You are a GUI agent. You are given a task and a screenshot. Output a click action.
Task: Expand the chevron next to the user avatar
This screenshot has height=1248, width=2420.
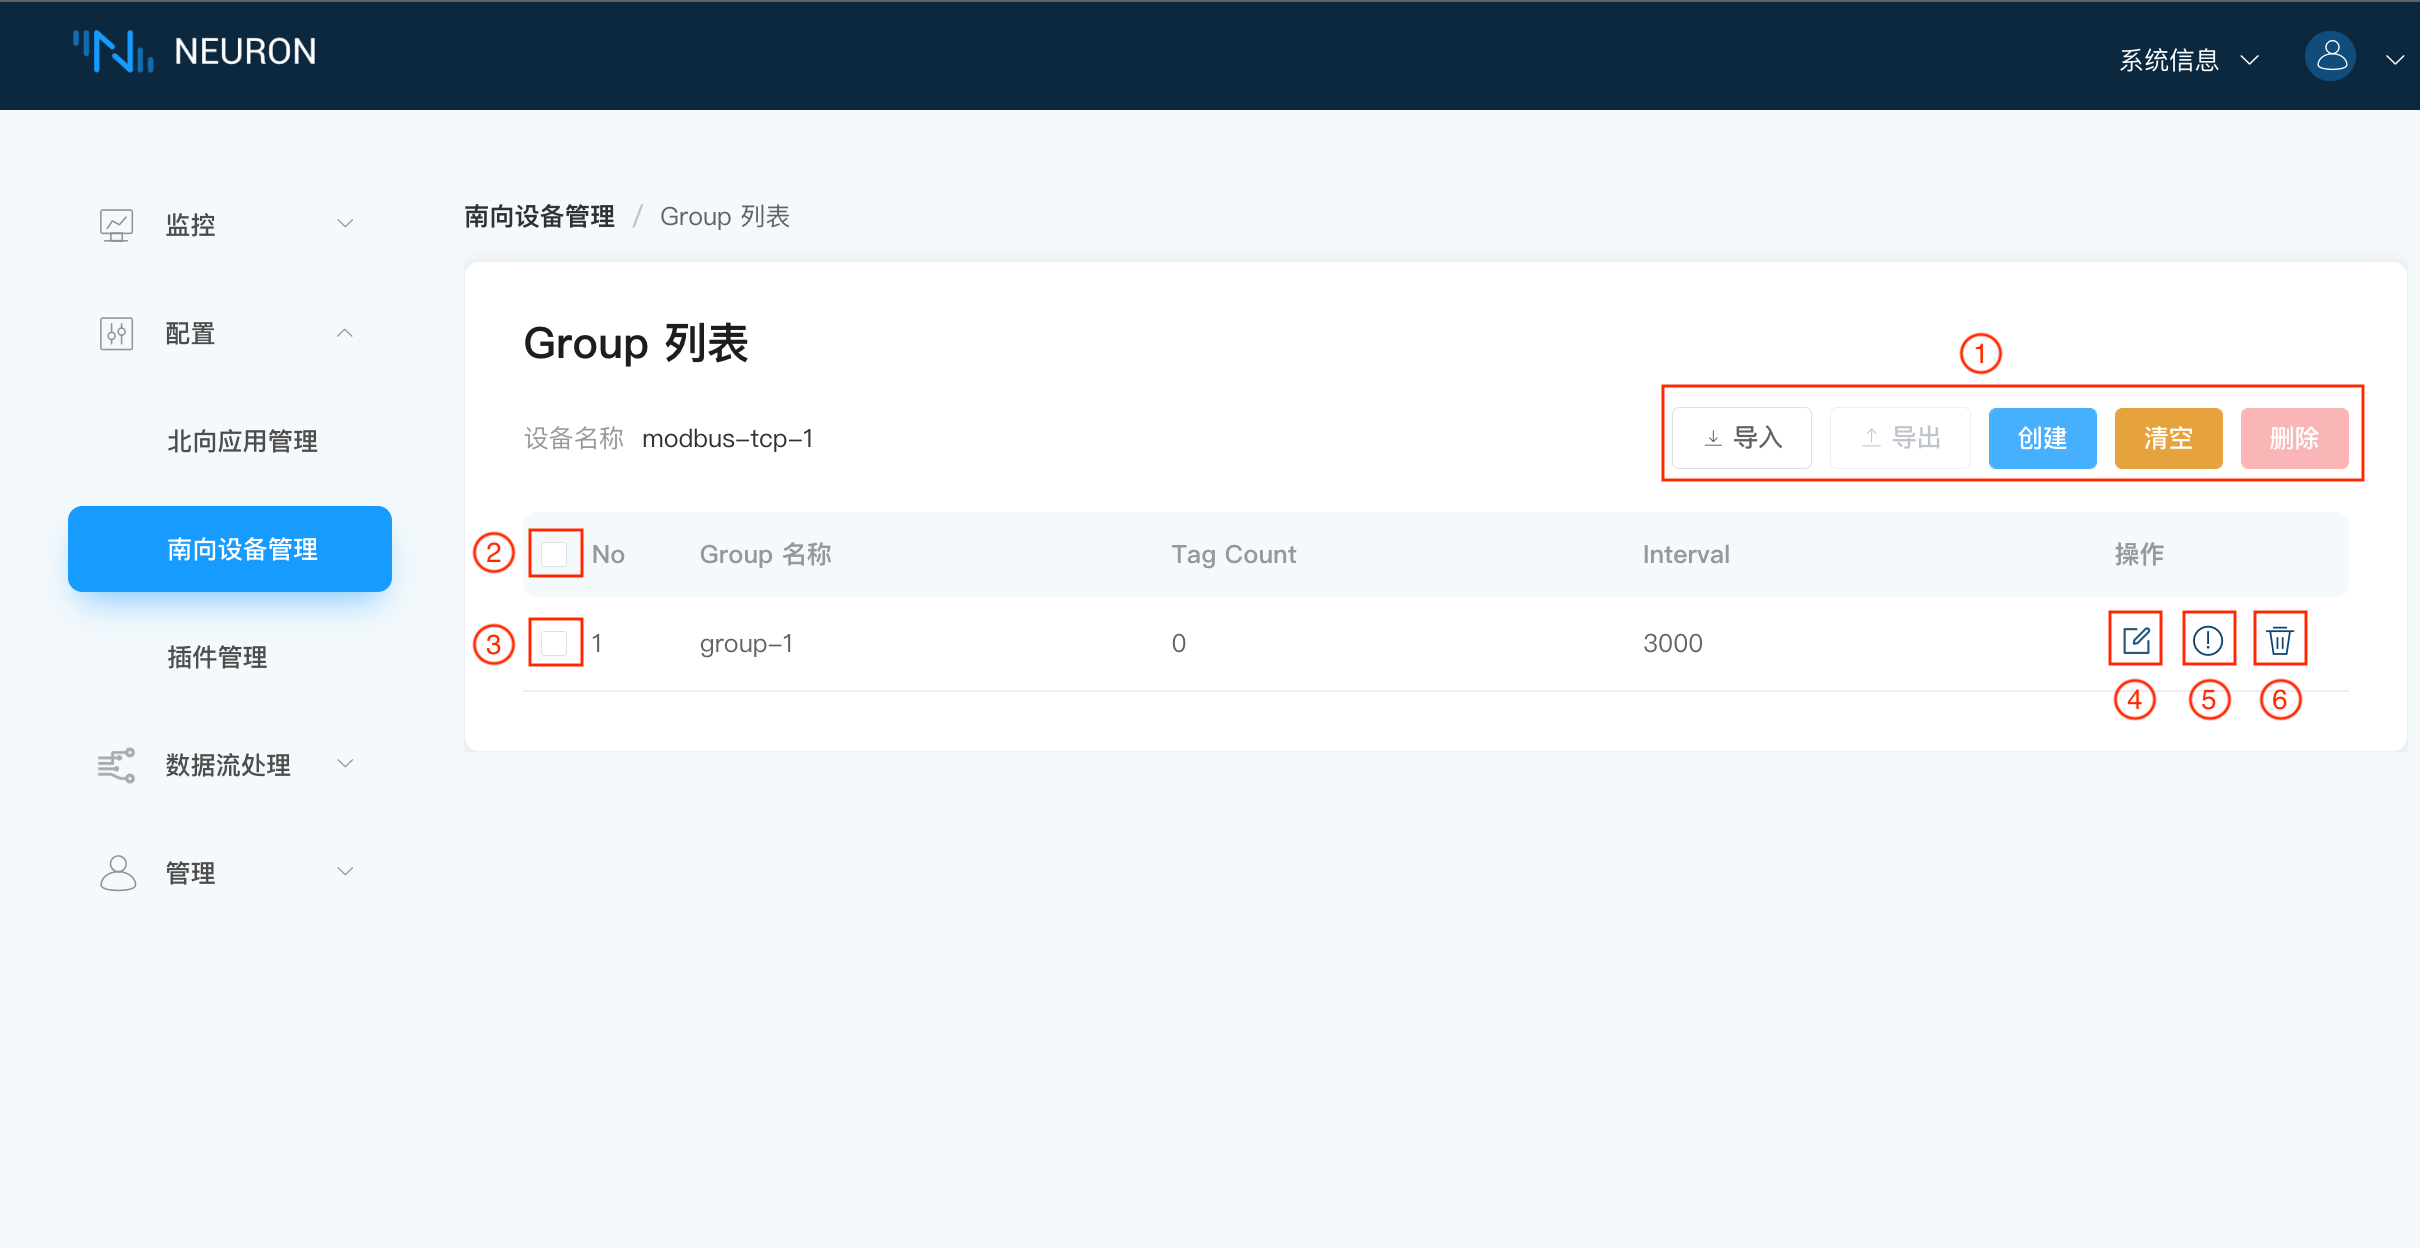click(2395, 60)
